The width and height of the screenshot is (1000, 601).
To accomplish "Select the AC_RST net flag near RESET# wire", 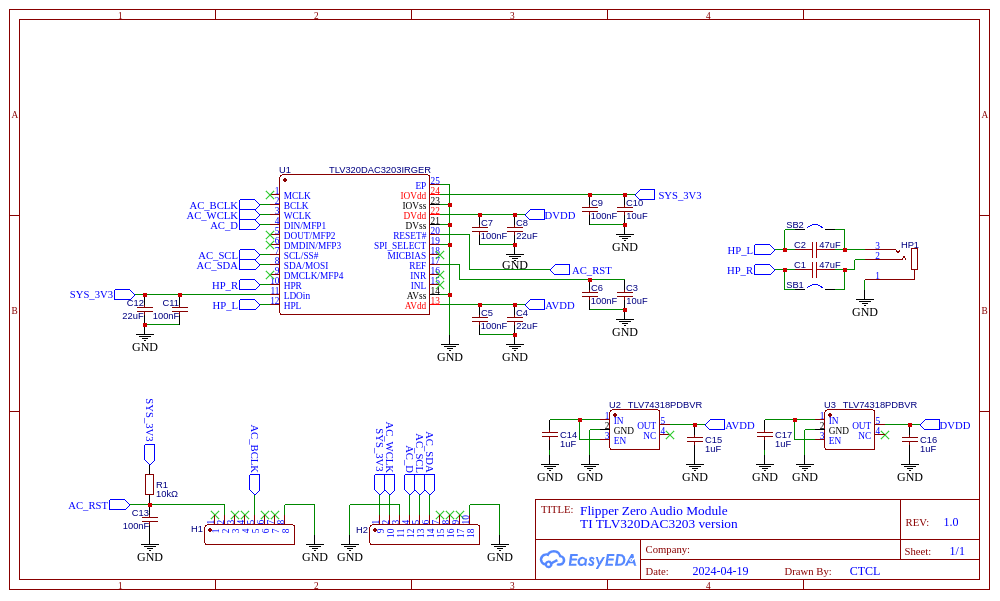I will point(559,270).
